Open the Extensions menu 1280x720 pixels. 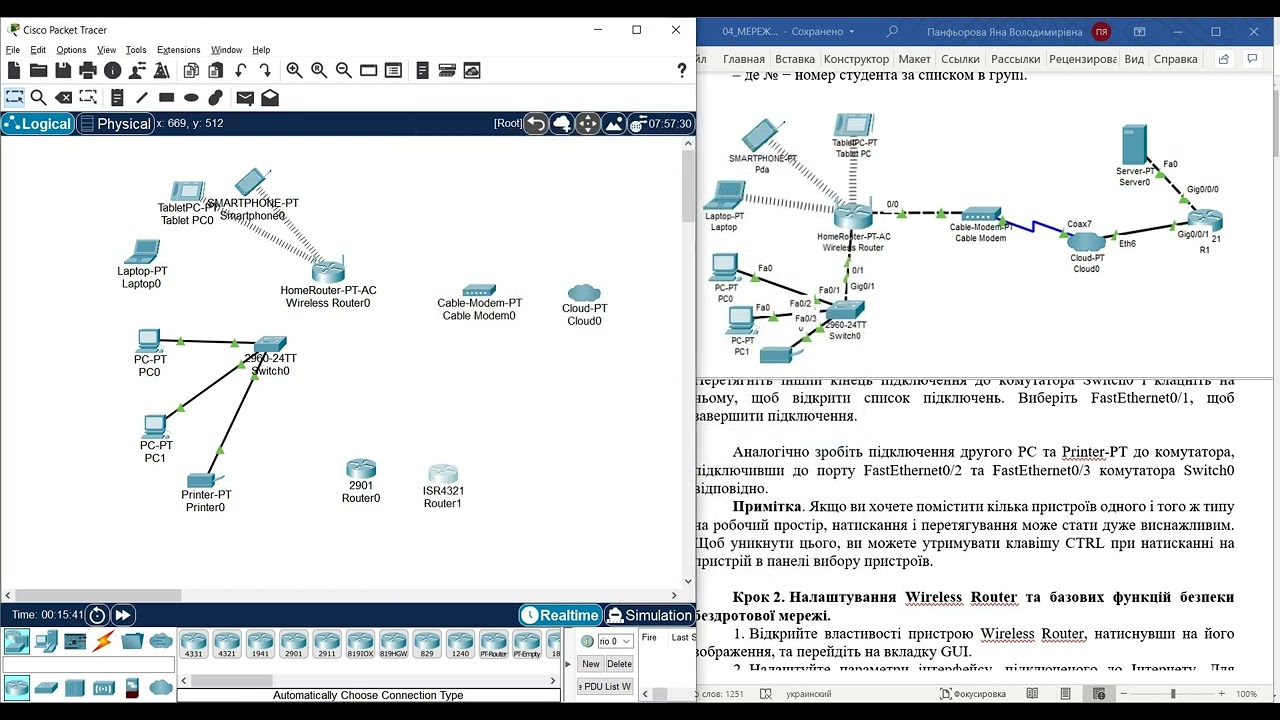click(179, 50)
